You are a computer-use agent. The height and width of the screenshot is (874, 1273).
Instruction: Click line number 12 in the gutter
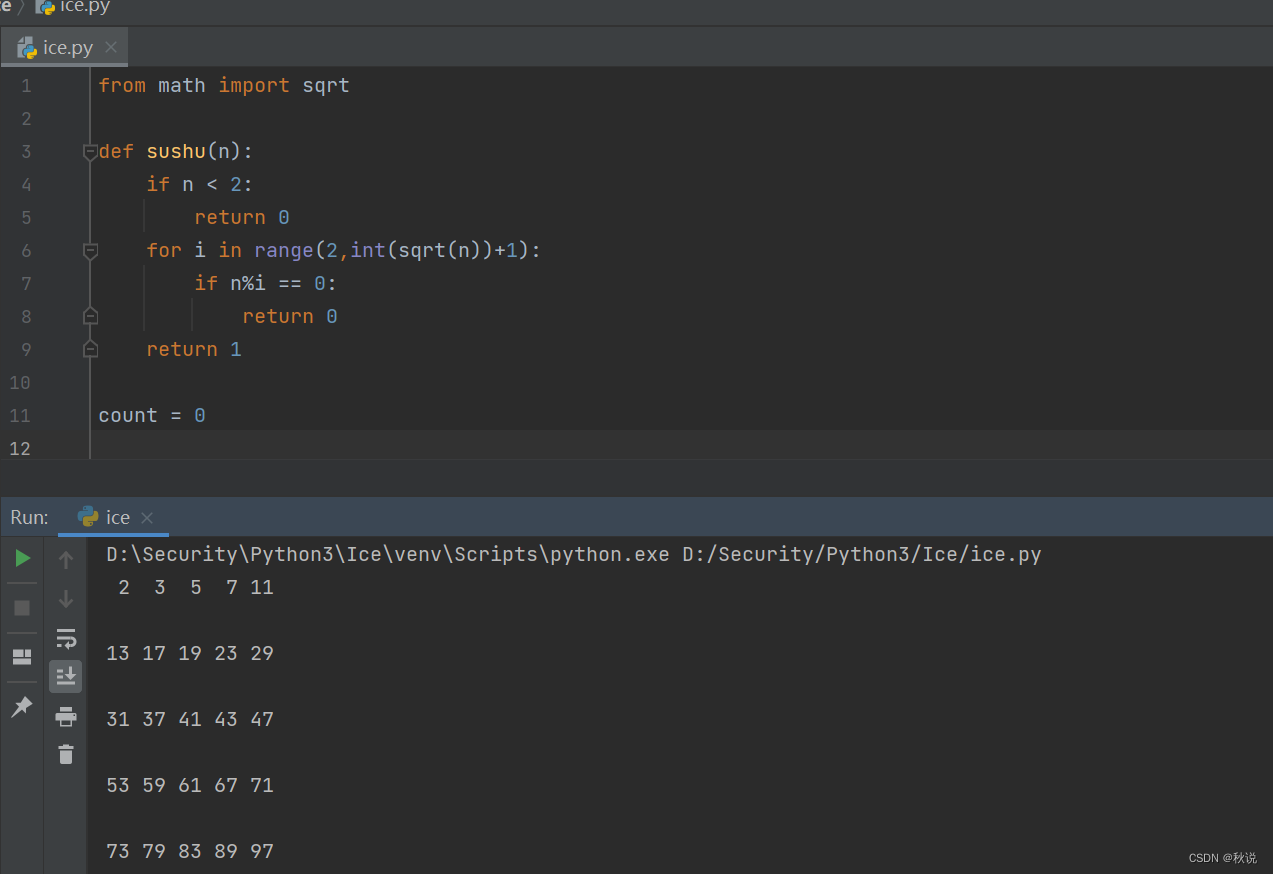click(20, 449)
